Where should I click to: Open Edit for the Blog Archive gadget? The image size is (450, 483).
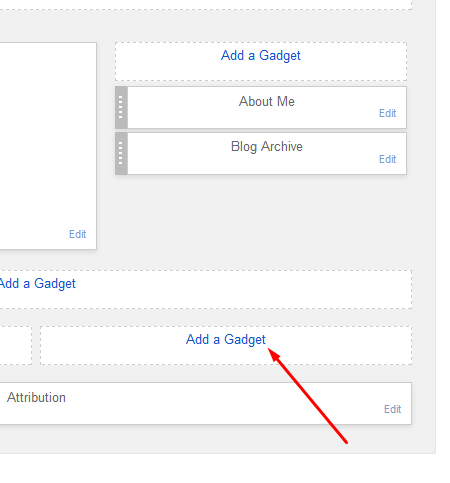(387, 159)
